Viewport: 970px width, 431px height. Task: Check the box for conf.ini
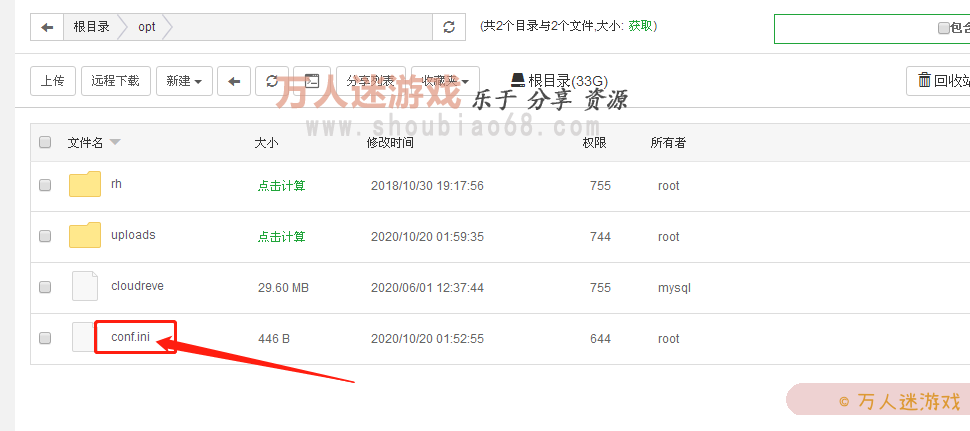click(x=45, y=338)
